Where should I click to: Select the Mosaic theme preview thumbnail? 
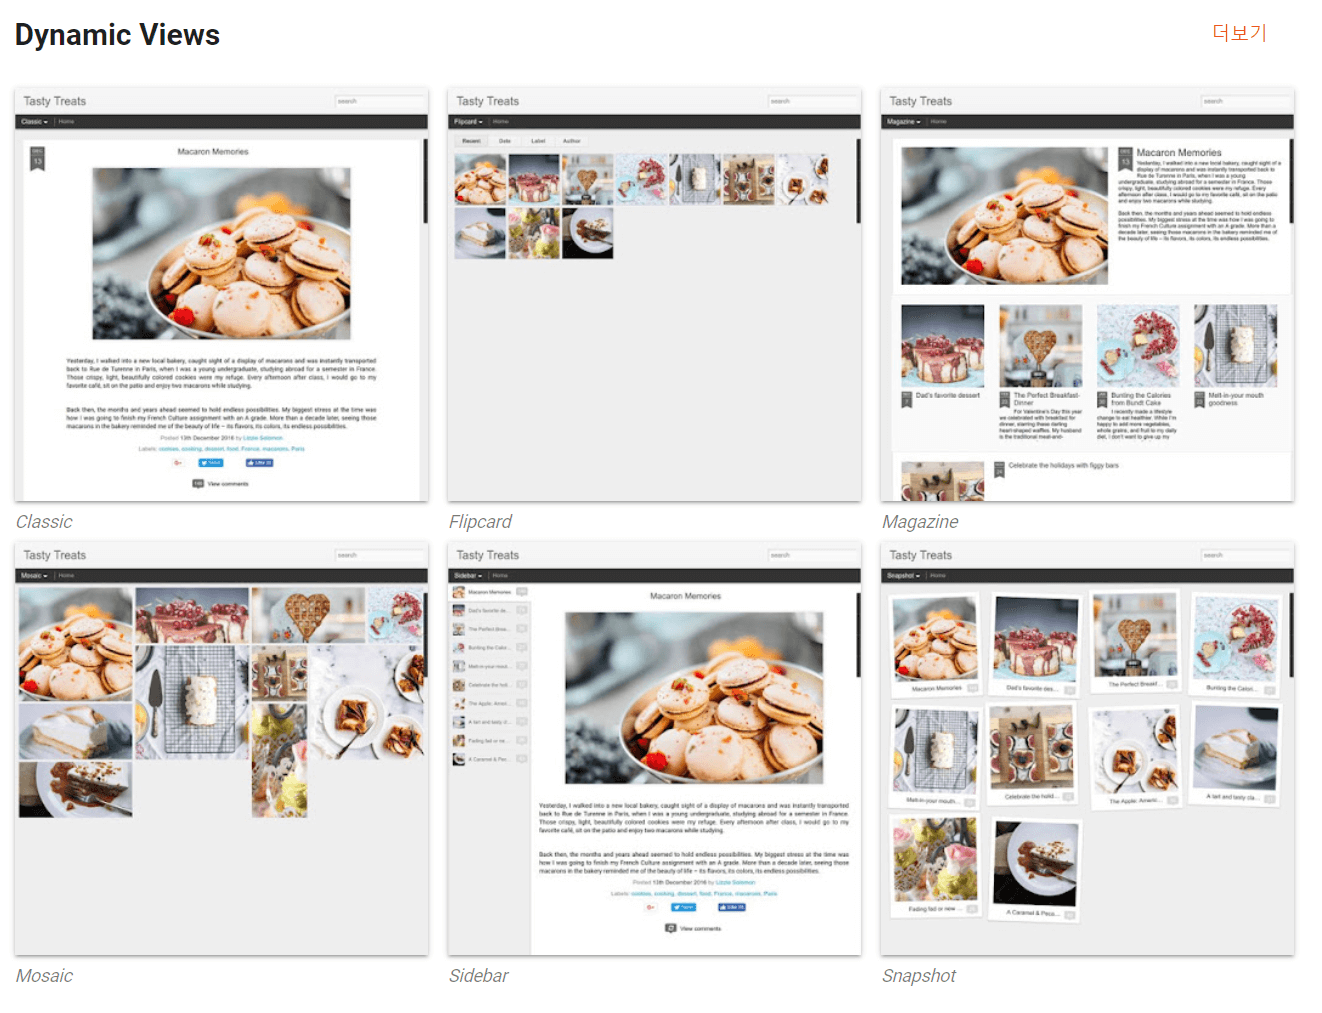(x=221, y=748)
